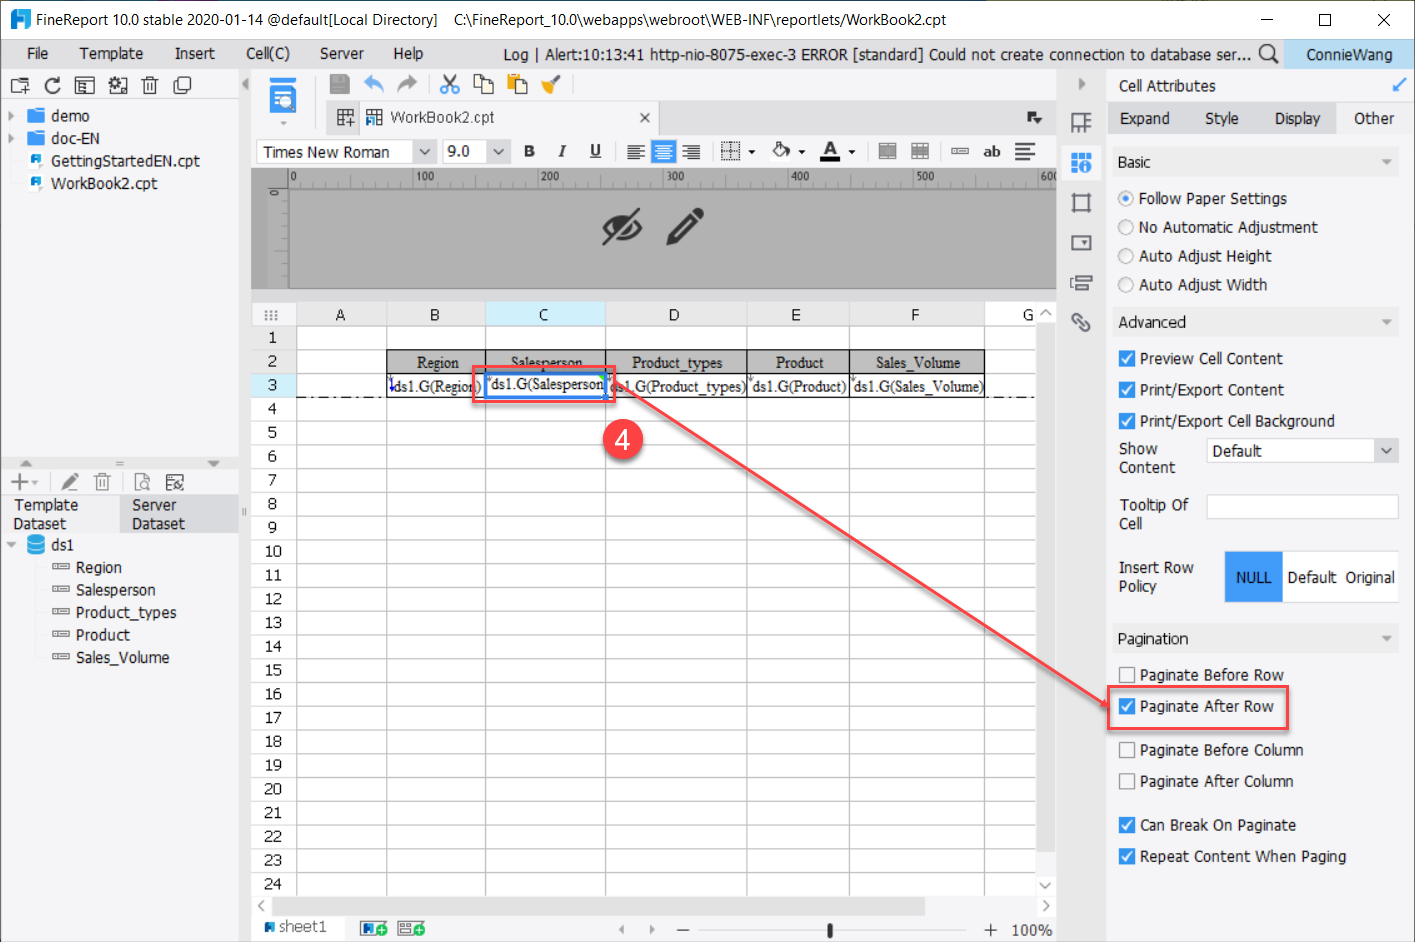
Task: Select the No Automatic Adjustment radio button
Action: click(1126, 227)
